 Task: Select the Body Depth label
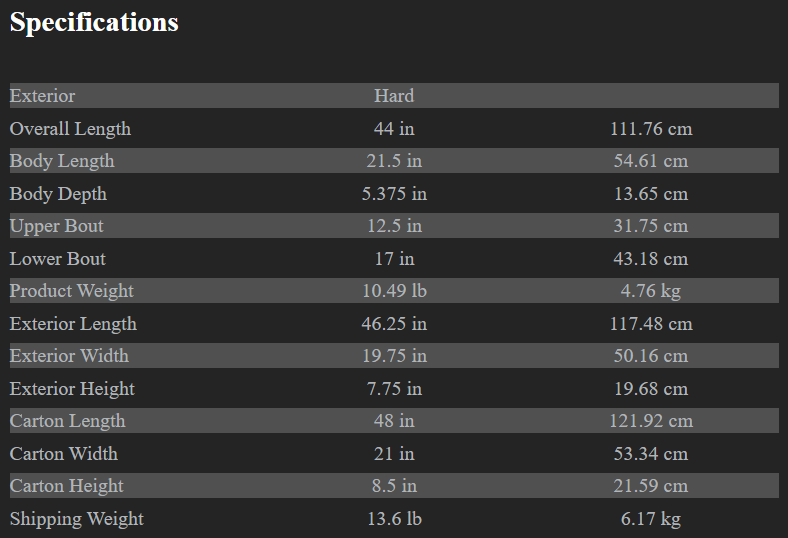(x=58, y=194)
